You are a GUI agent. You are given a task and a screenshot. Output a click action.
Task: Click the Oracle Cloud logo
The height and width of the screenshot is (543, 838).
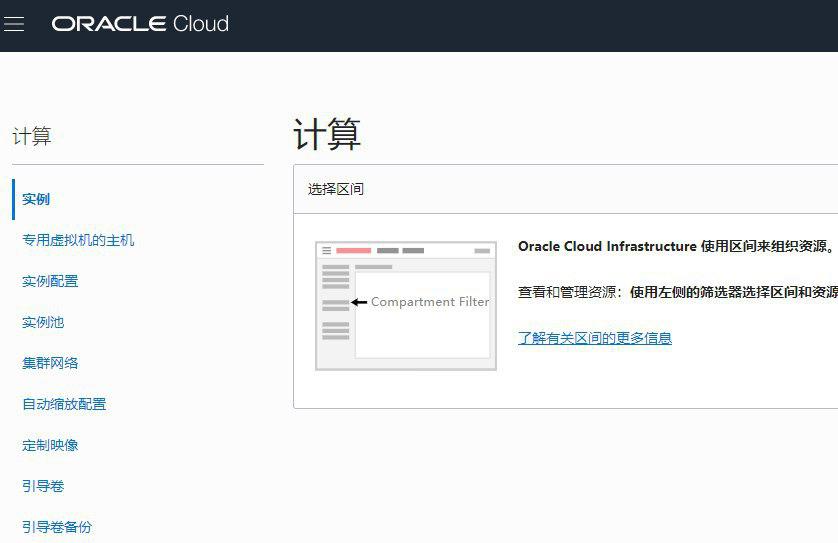click(140, 24)
